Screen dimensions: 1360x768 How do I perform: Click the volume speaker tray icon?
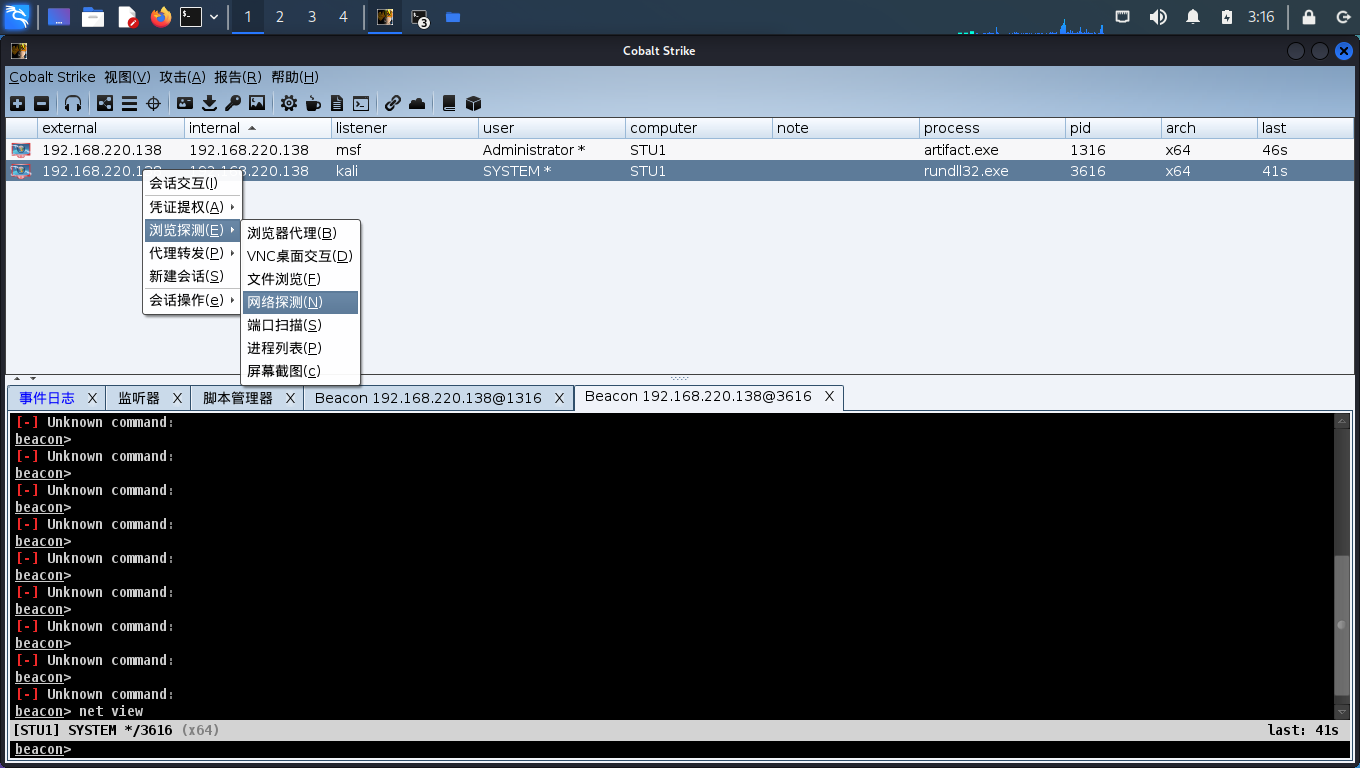coord(1158,17)
